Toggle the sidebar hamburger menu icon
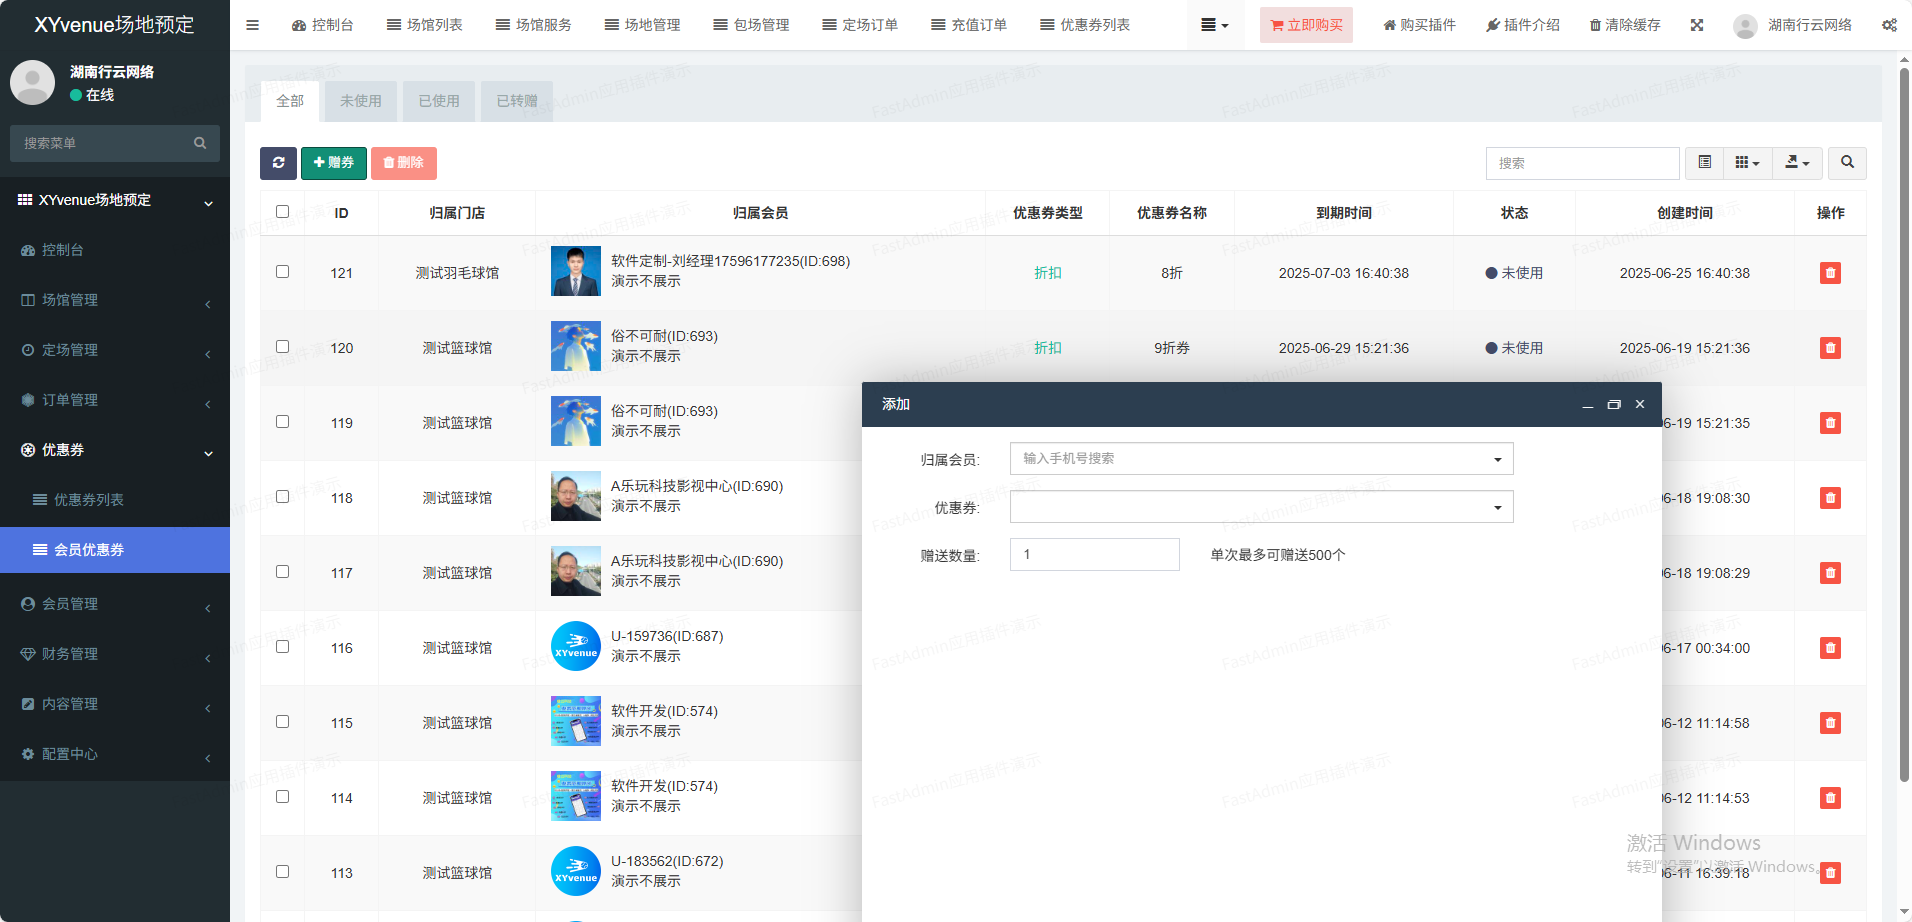 [x=252, y=25]
